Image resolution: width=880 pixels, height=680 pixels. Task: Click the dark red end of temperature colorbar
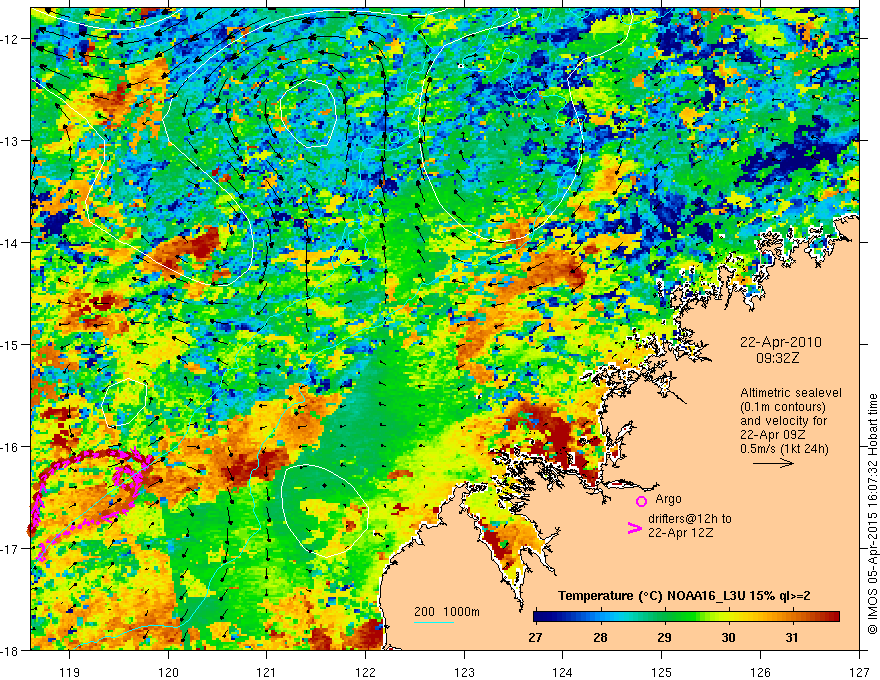tap(833, 617)
